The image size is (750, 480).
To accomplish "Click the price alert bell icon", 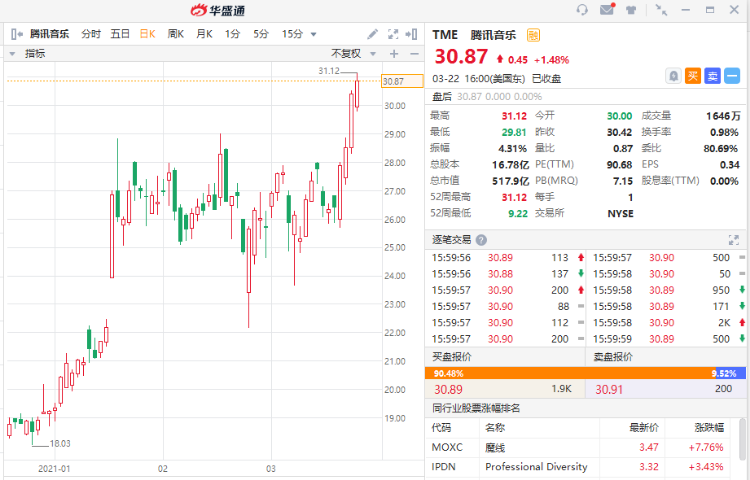I will [x=673, y=76].
